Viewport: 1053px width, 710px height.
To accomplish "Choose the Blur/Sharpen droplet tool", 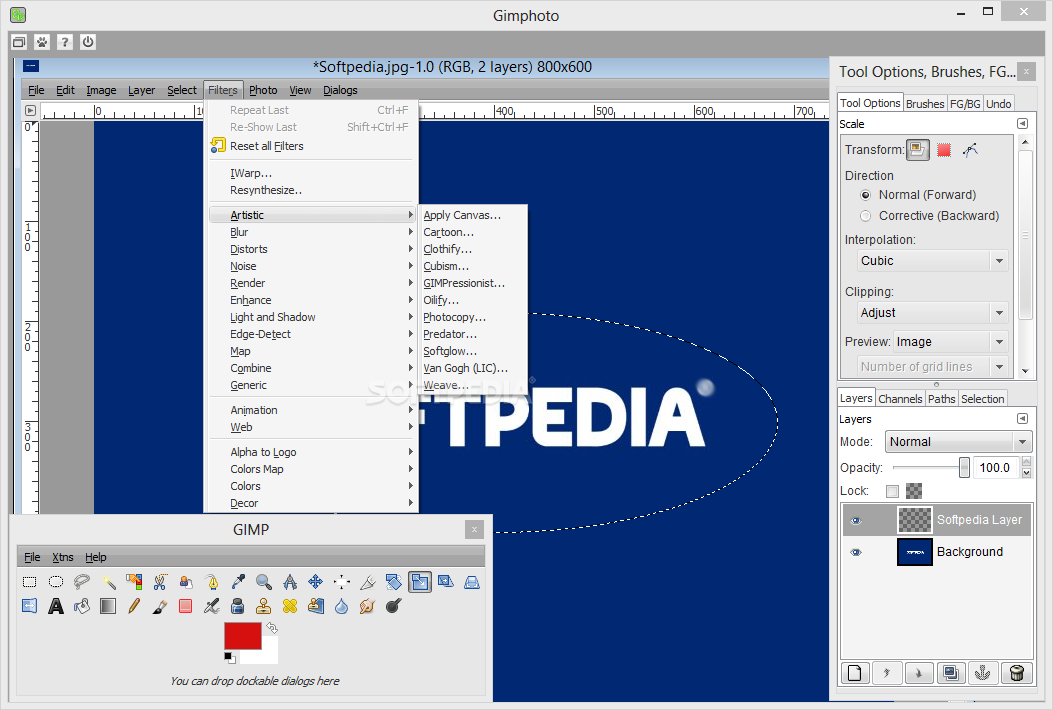I will [341, 607].
